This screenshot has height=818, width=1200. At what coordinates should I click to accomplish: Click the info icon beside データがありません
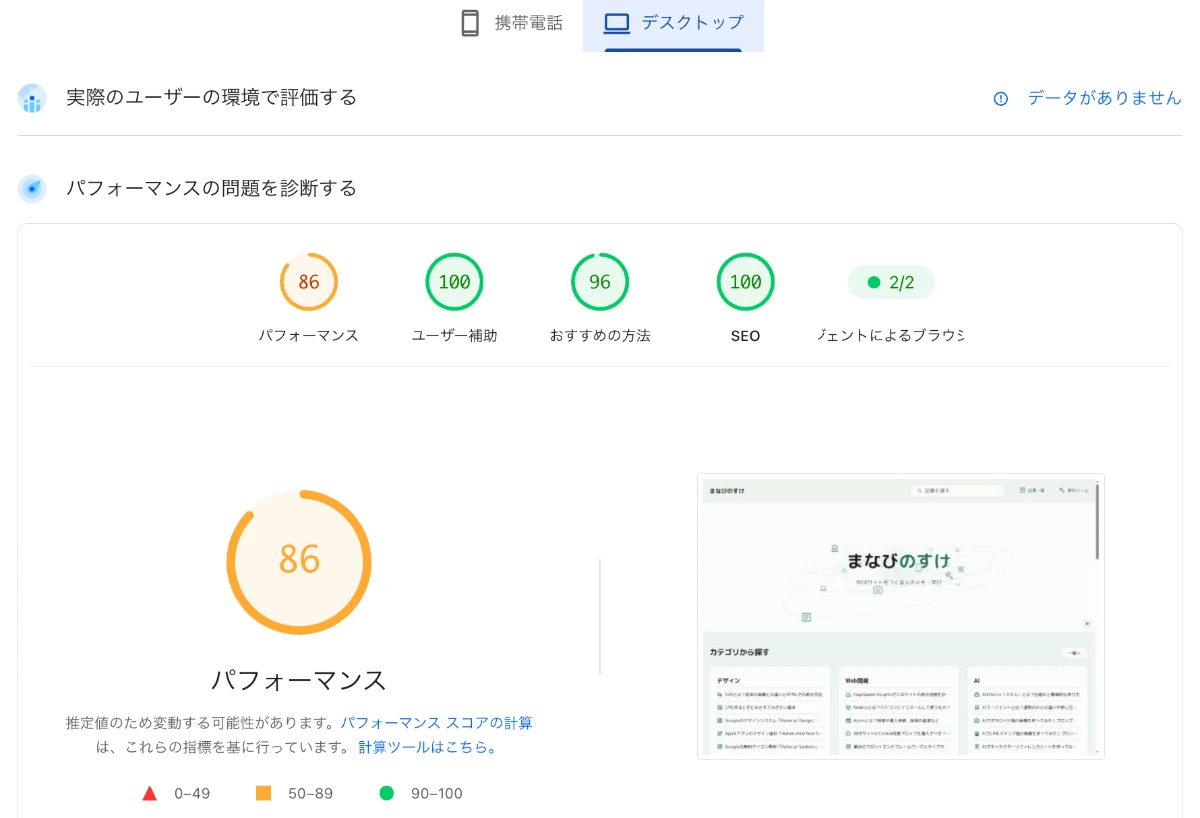click(x=1001, y=98)
